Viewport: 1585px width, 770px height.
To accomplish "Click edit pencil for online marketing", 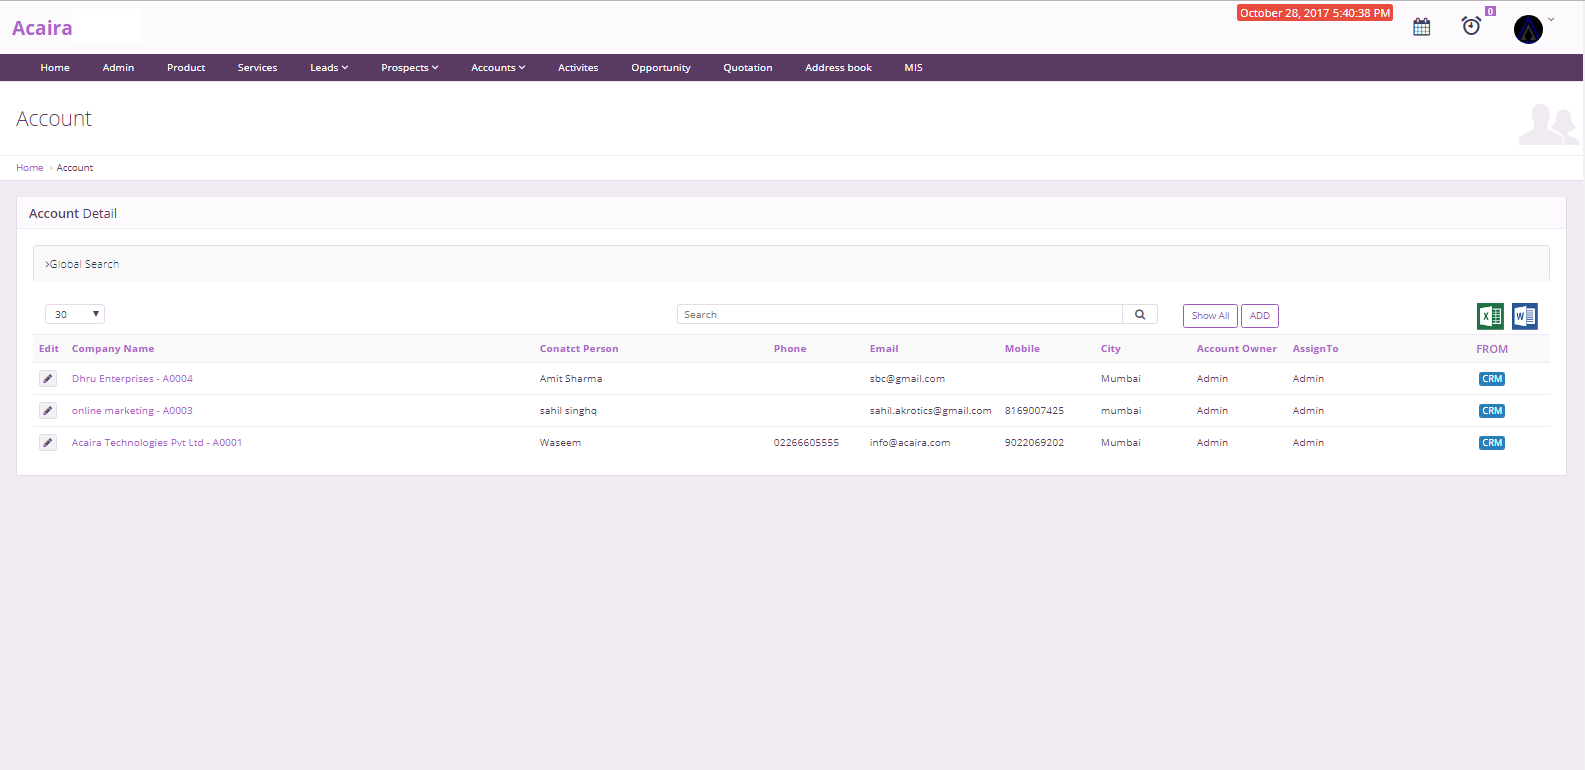I will click(48, 411).
